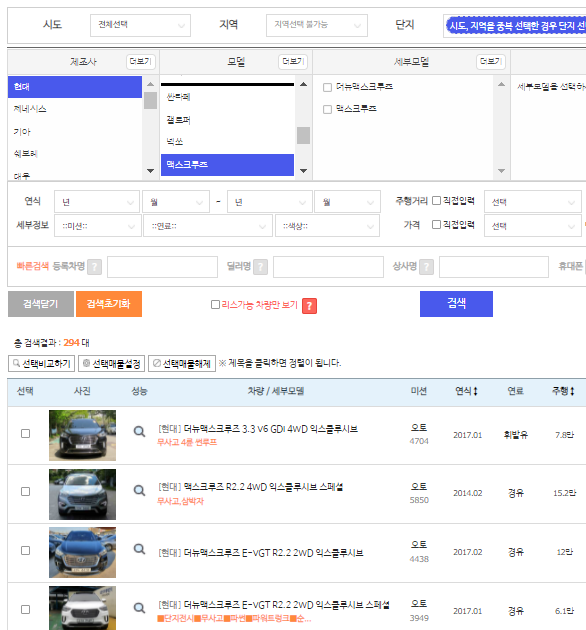Image resolution: width=586 pixels, height=630 pixels.
Task: Click the magnifier icon for 맥스크루즈 R2.2 4WD row
Action: (x=139, y=491)
